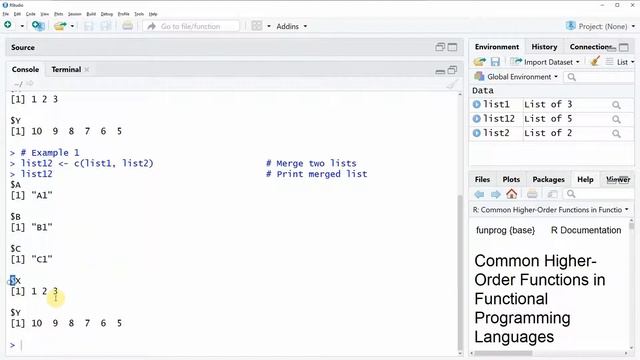
Task: Open the Code menu
Action: 31,14
